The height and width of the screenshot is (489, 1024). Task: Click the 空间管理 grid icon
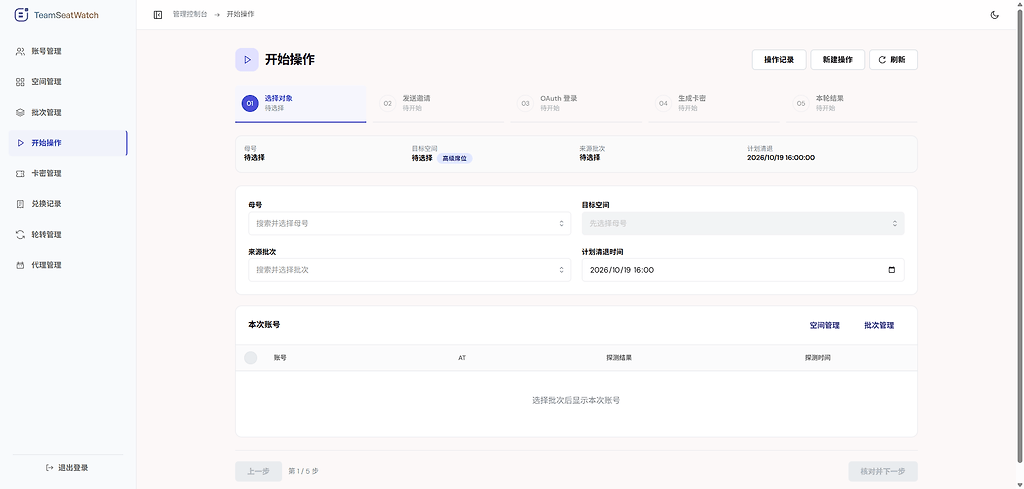[20, 82]
